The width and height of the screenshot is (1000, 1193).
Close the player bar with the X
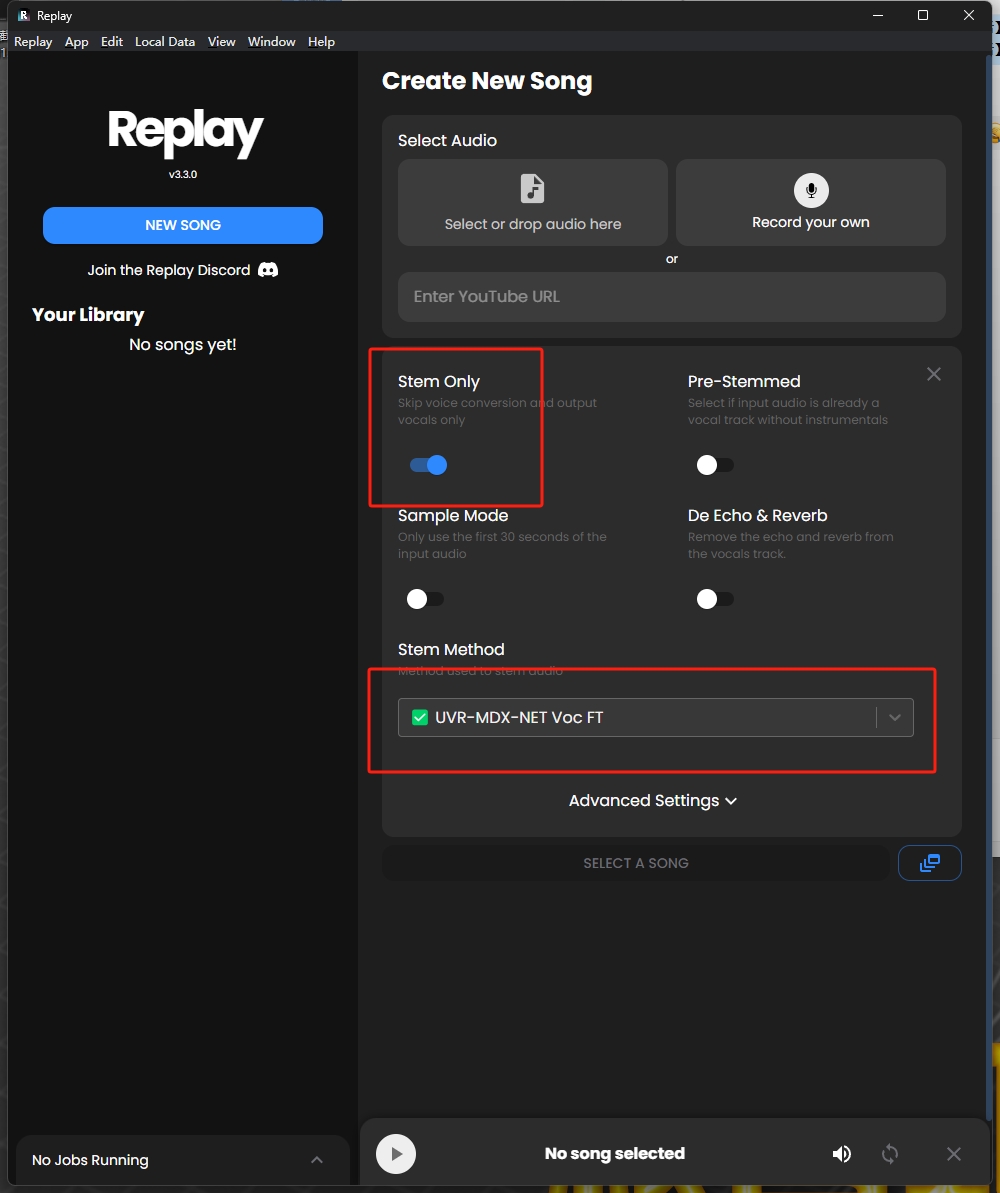(x=954, y=1154)
